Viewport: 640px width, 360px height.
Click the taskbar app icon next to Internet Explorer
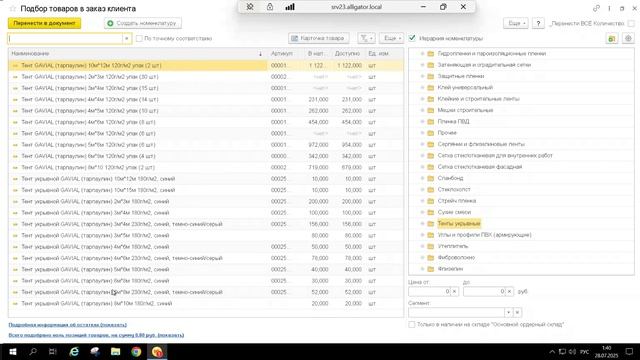95,352
